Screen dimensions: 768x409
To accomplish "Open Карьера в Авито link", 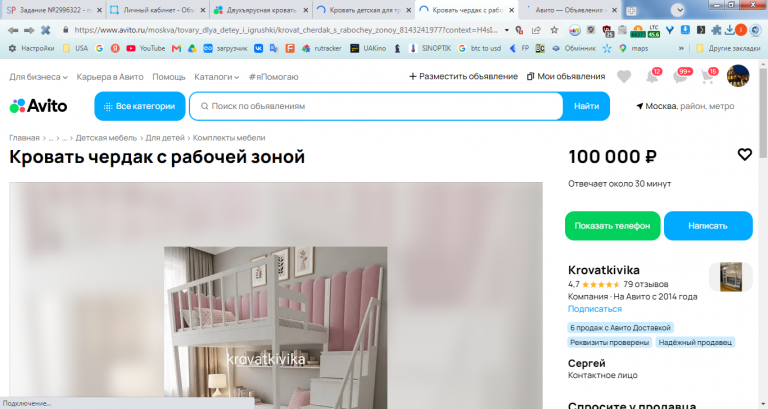I will pos(110,77).
